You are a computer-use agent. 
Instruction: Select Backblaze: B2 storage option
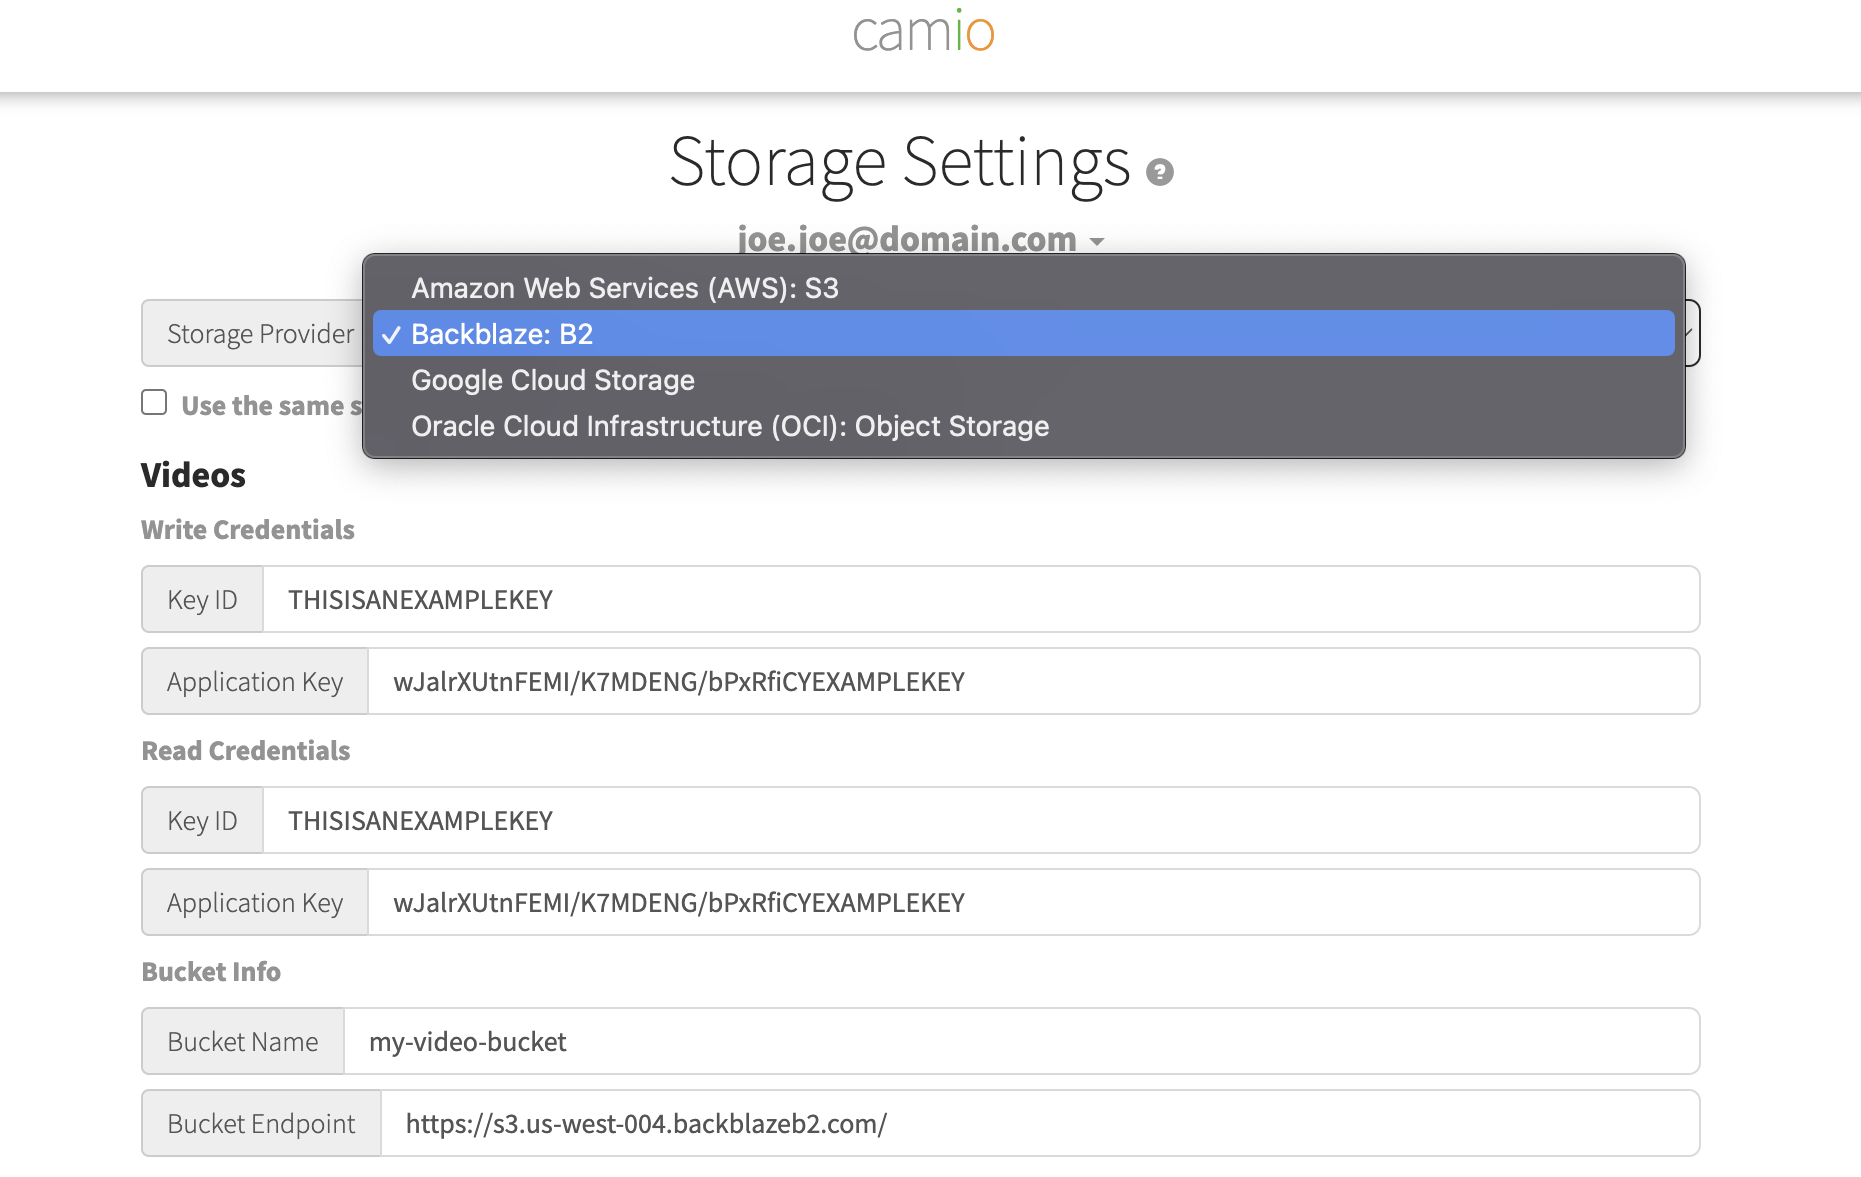tap(1023, 334)
